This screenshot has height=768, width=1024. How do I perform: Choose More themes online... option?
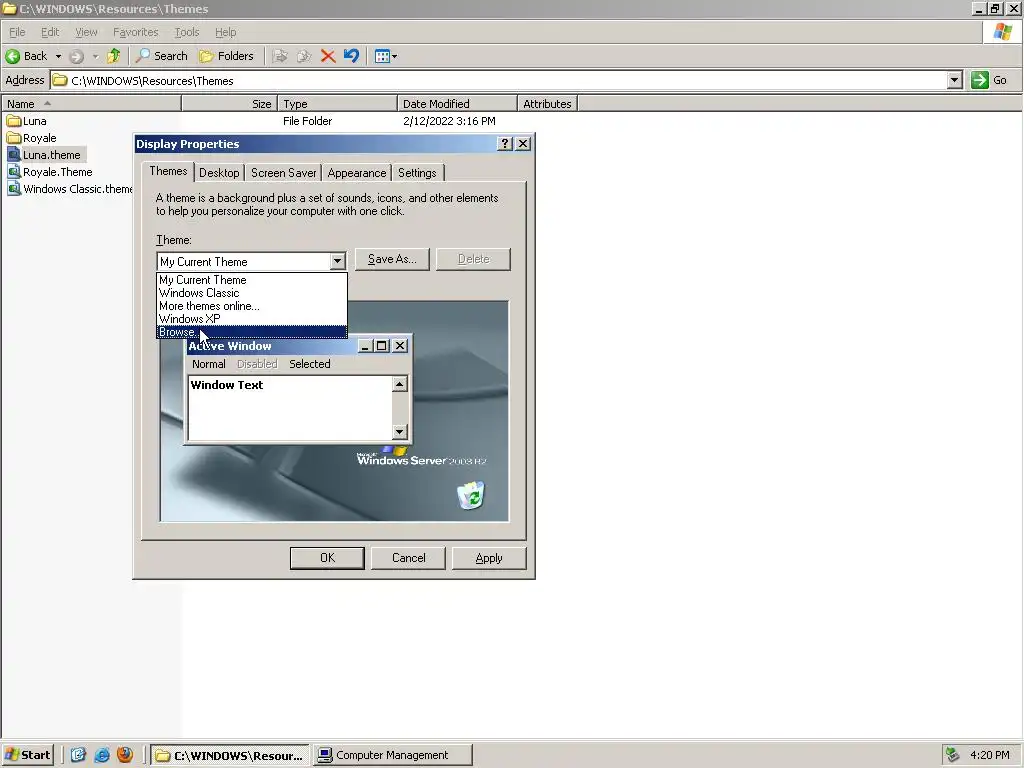(x=252, y=306)
